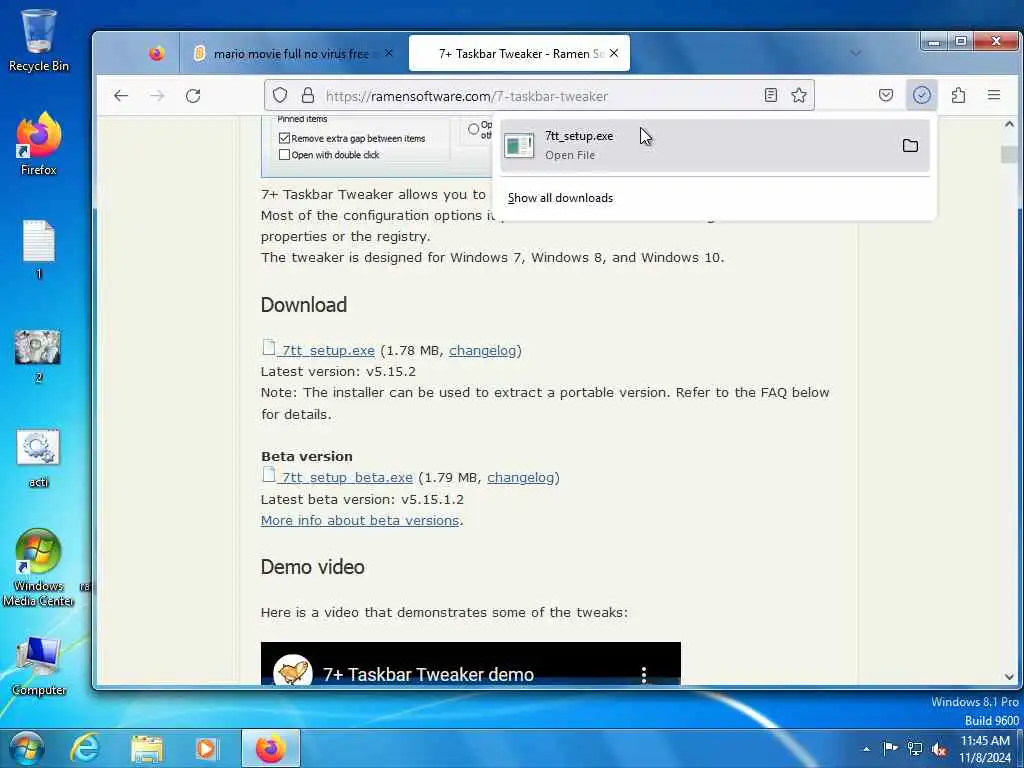Click the 7+ Taskbar Tweaker demo video title
Image resolution: width=1024 pixels, height=768 pixels.
428,674
